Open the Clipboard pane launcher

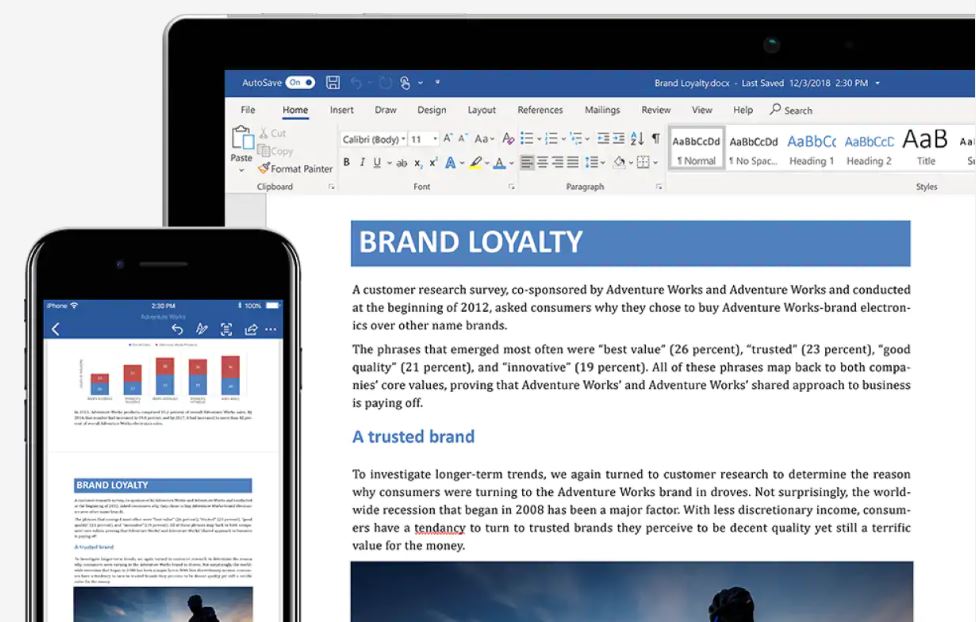(x=331, y=187)
